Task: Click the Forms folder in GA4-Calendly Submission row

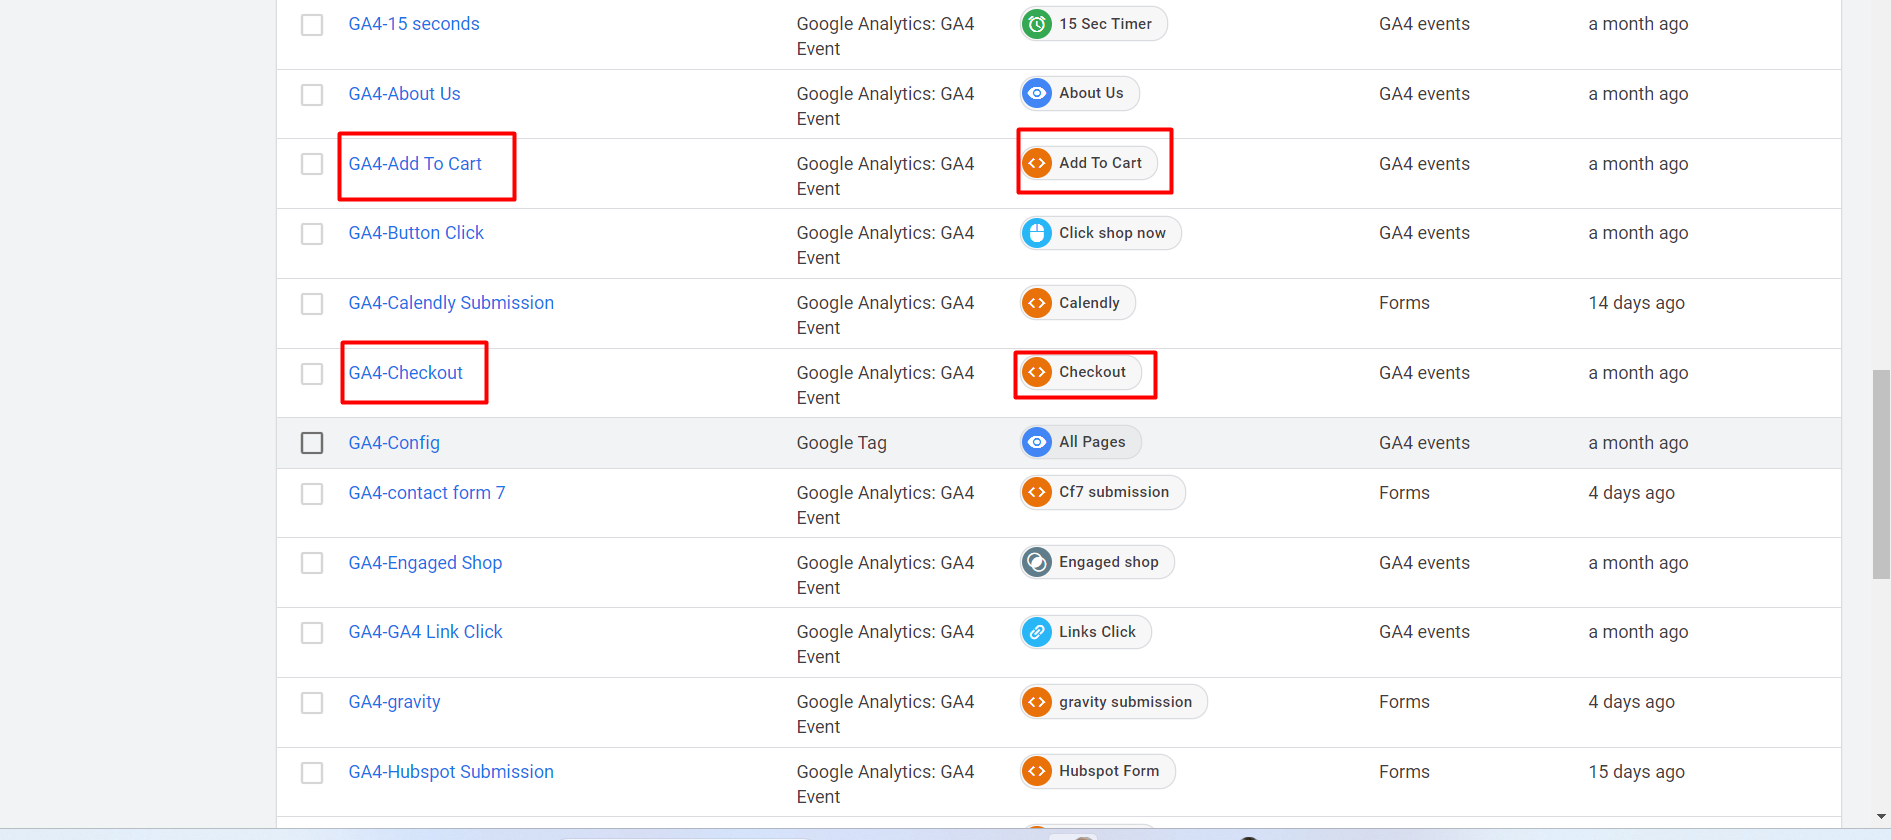Action: pyautogui.click(x=1404, y=303)
